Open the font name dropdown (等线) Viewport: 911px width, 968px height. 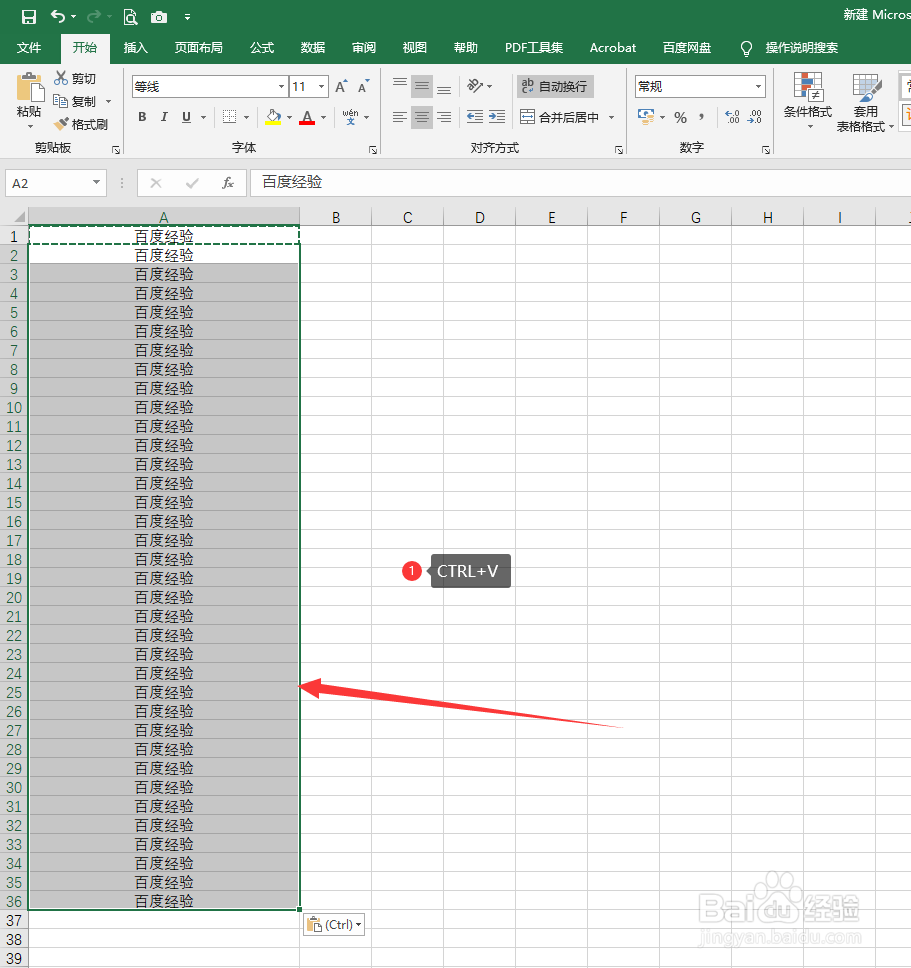281,86
